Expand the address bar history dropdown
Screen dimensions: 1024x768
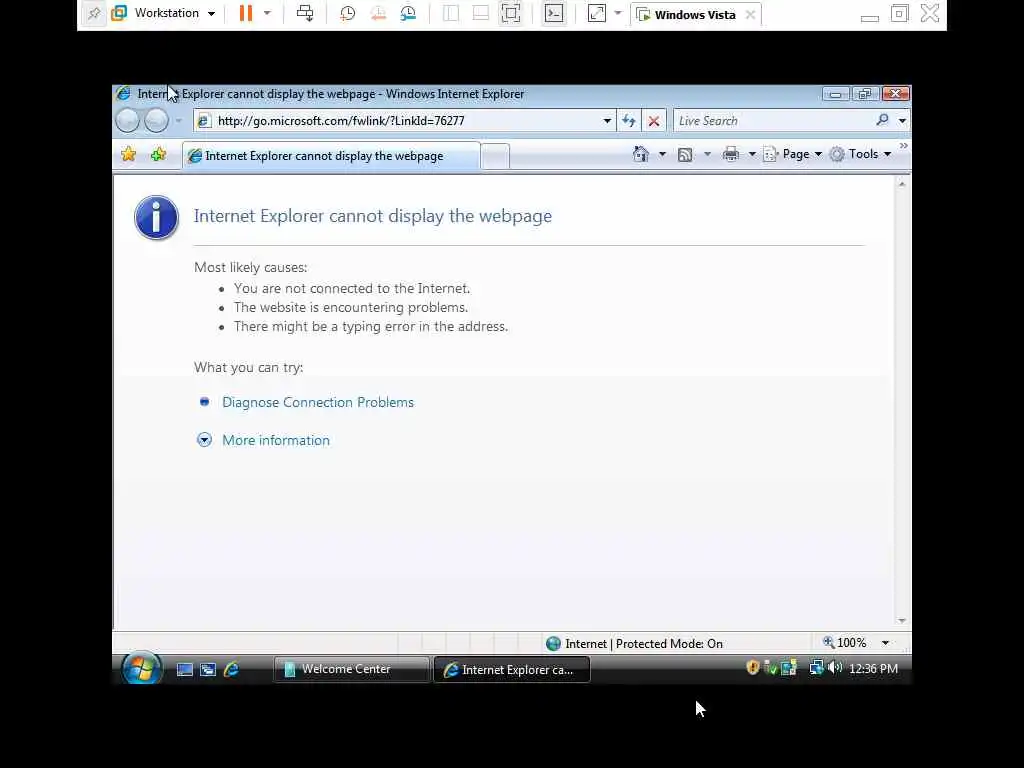pyautogui.click(x=607, y=121)
